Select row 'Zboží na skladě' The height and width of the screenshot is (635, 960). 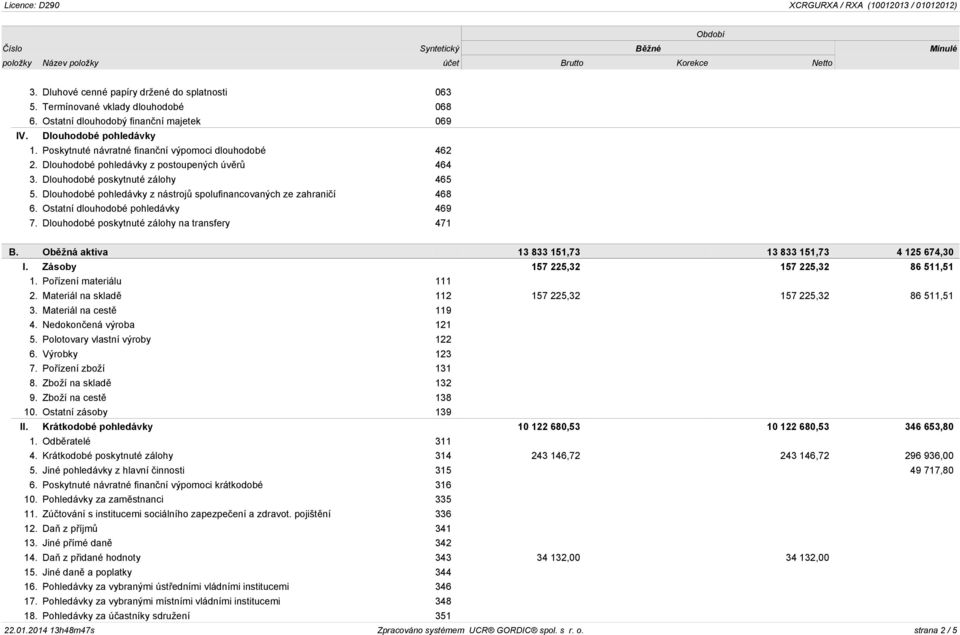point(480,383)
